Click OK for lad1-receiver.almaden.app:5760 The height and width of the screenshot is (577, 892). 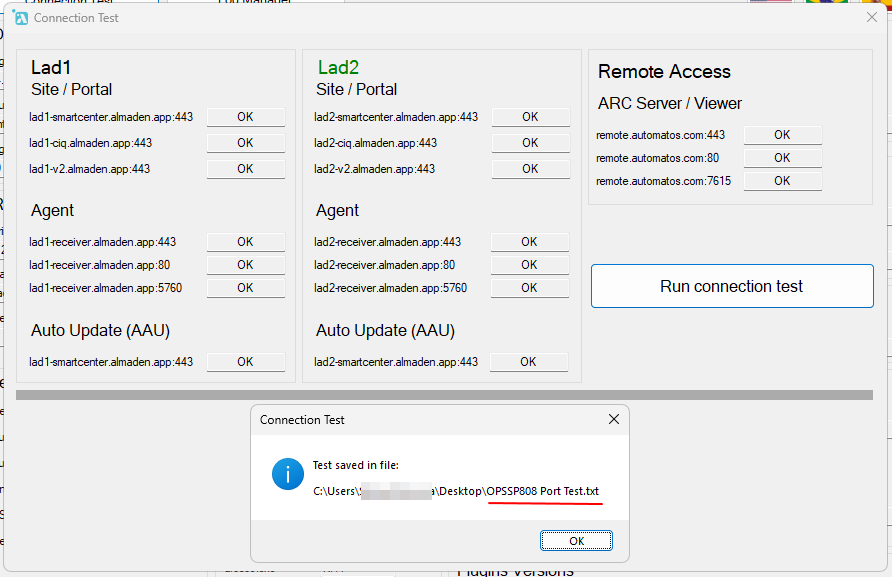click(245, 287)
